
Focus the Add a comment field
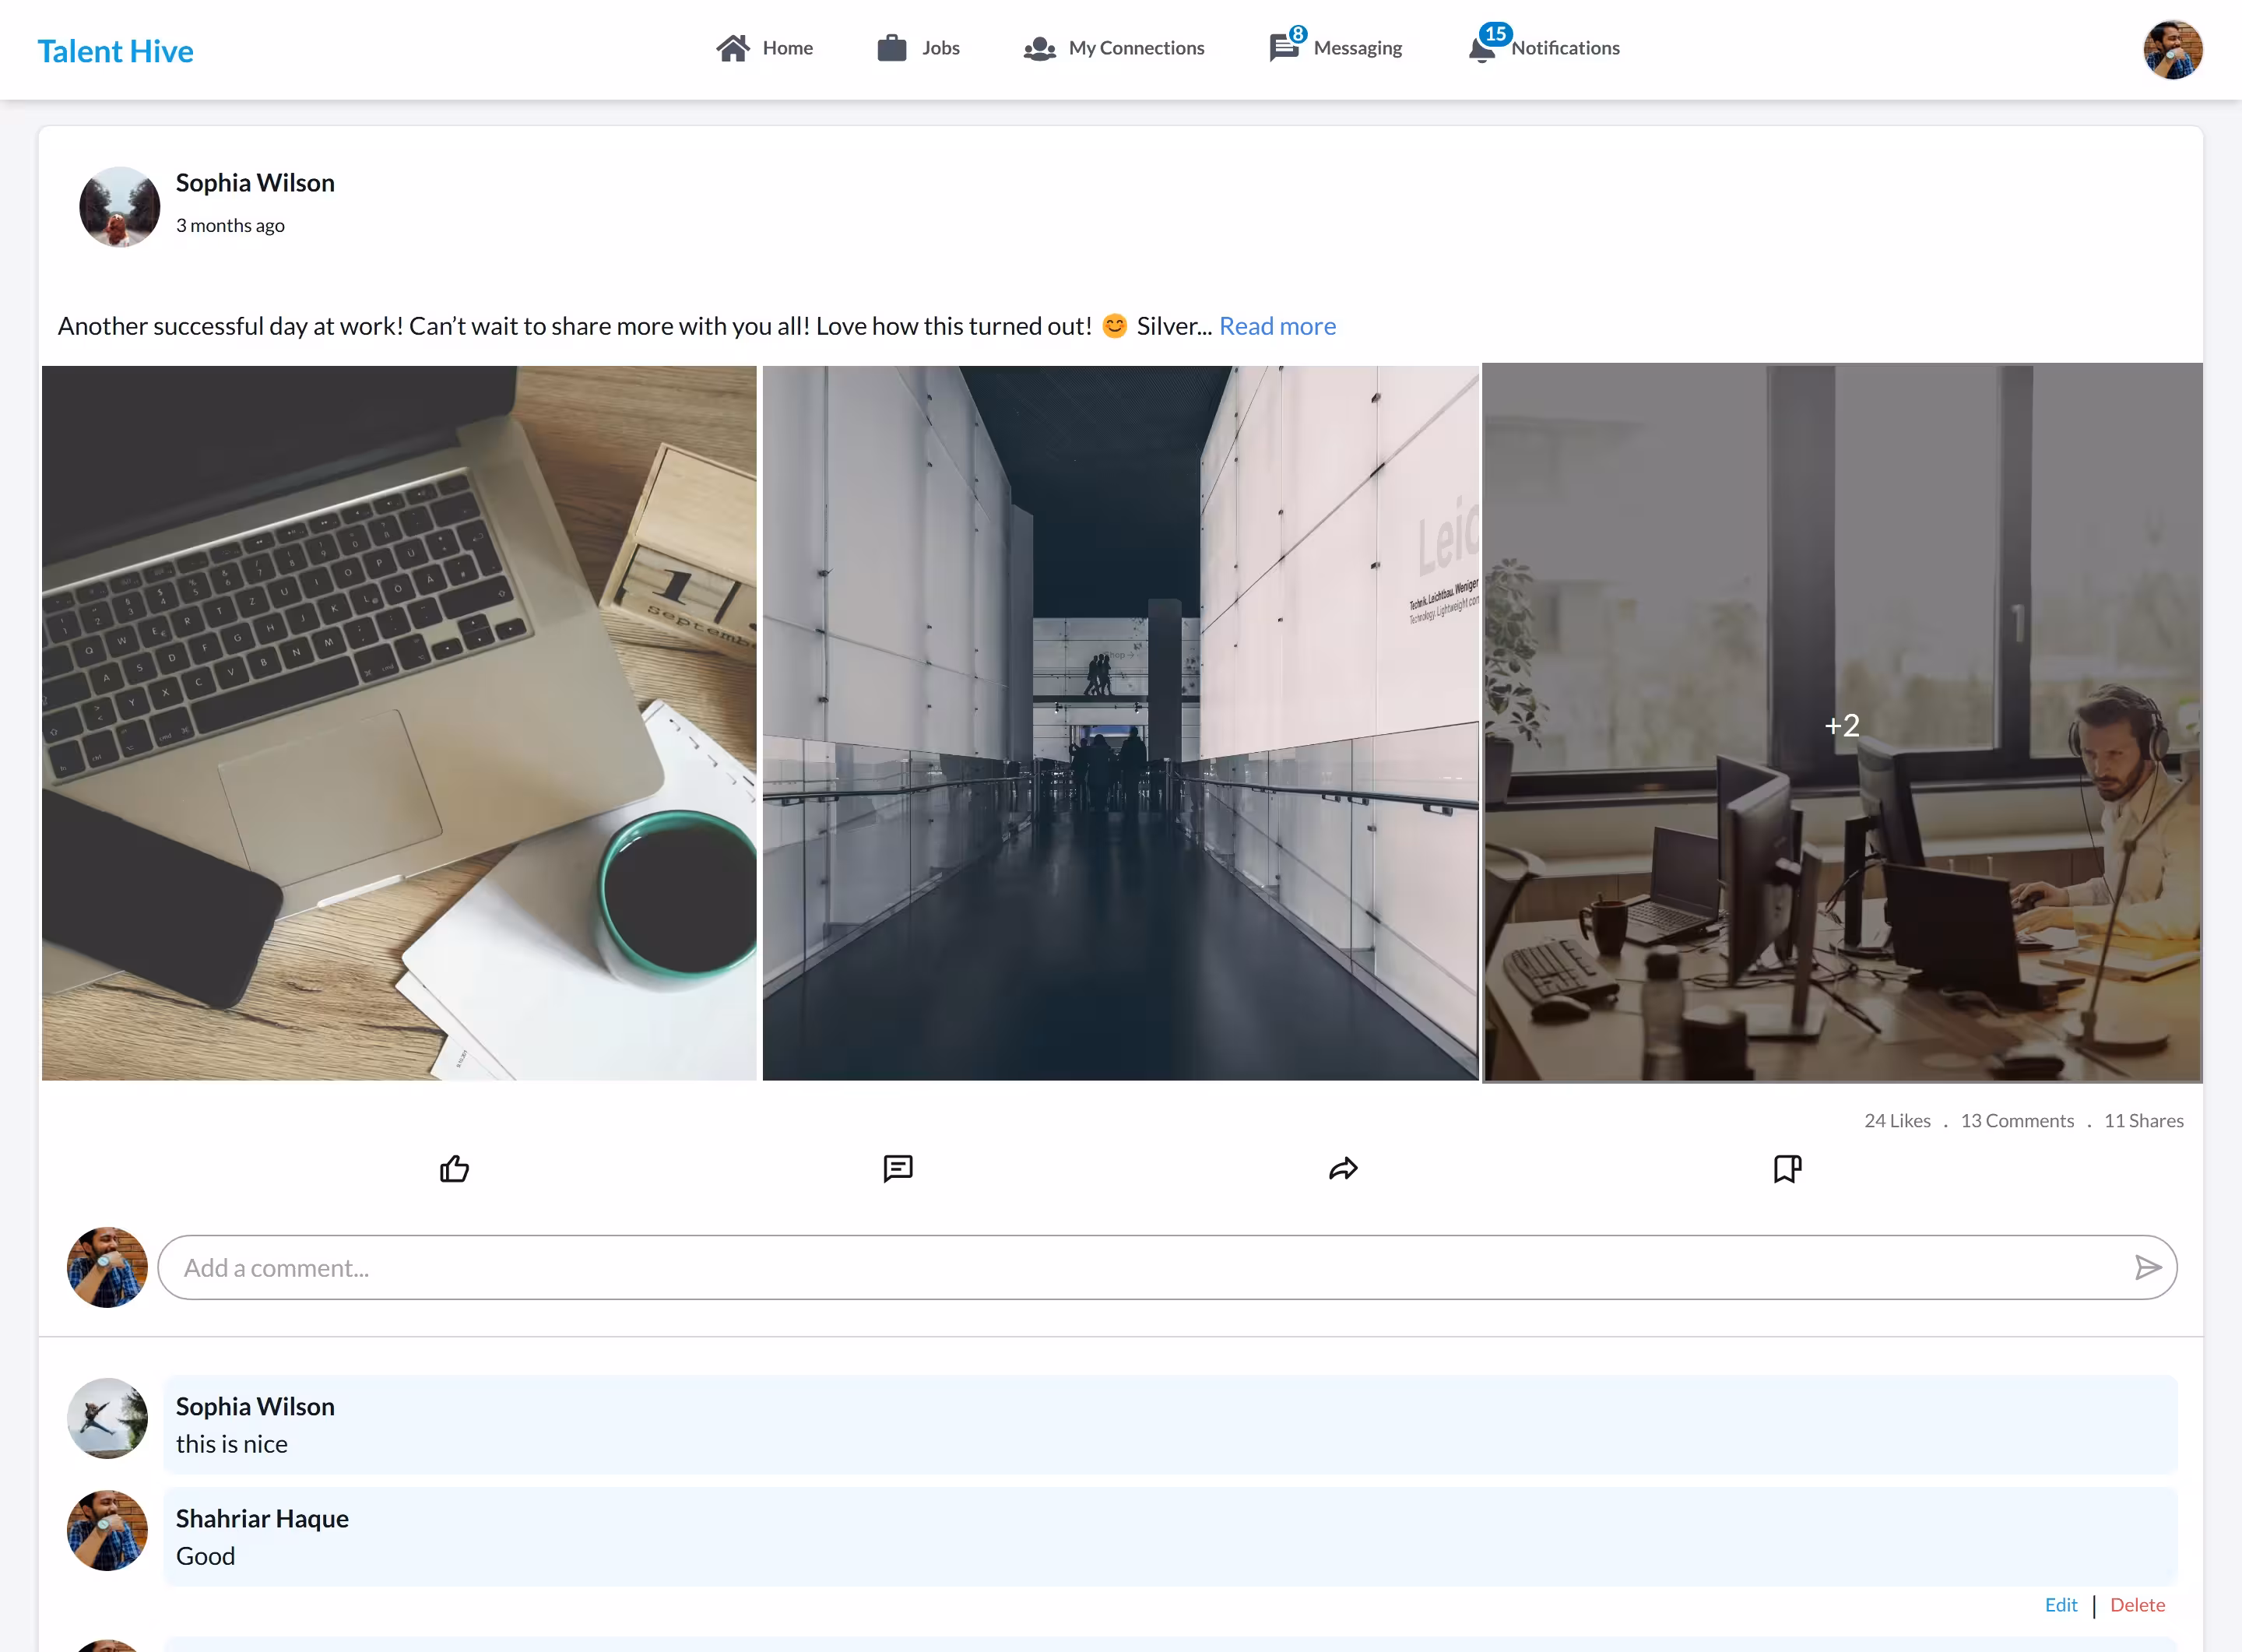tap(1167, 1267)
